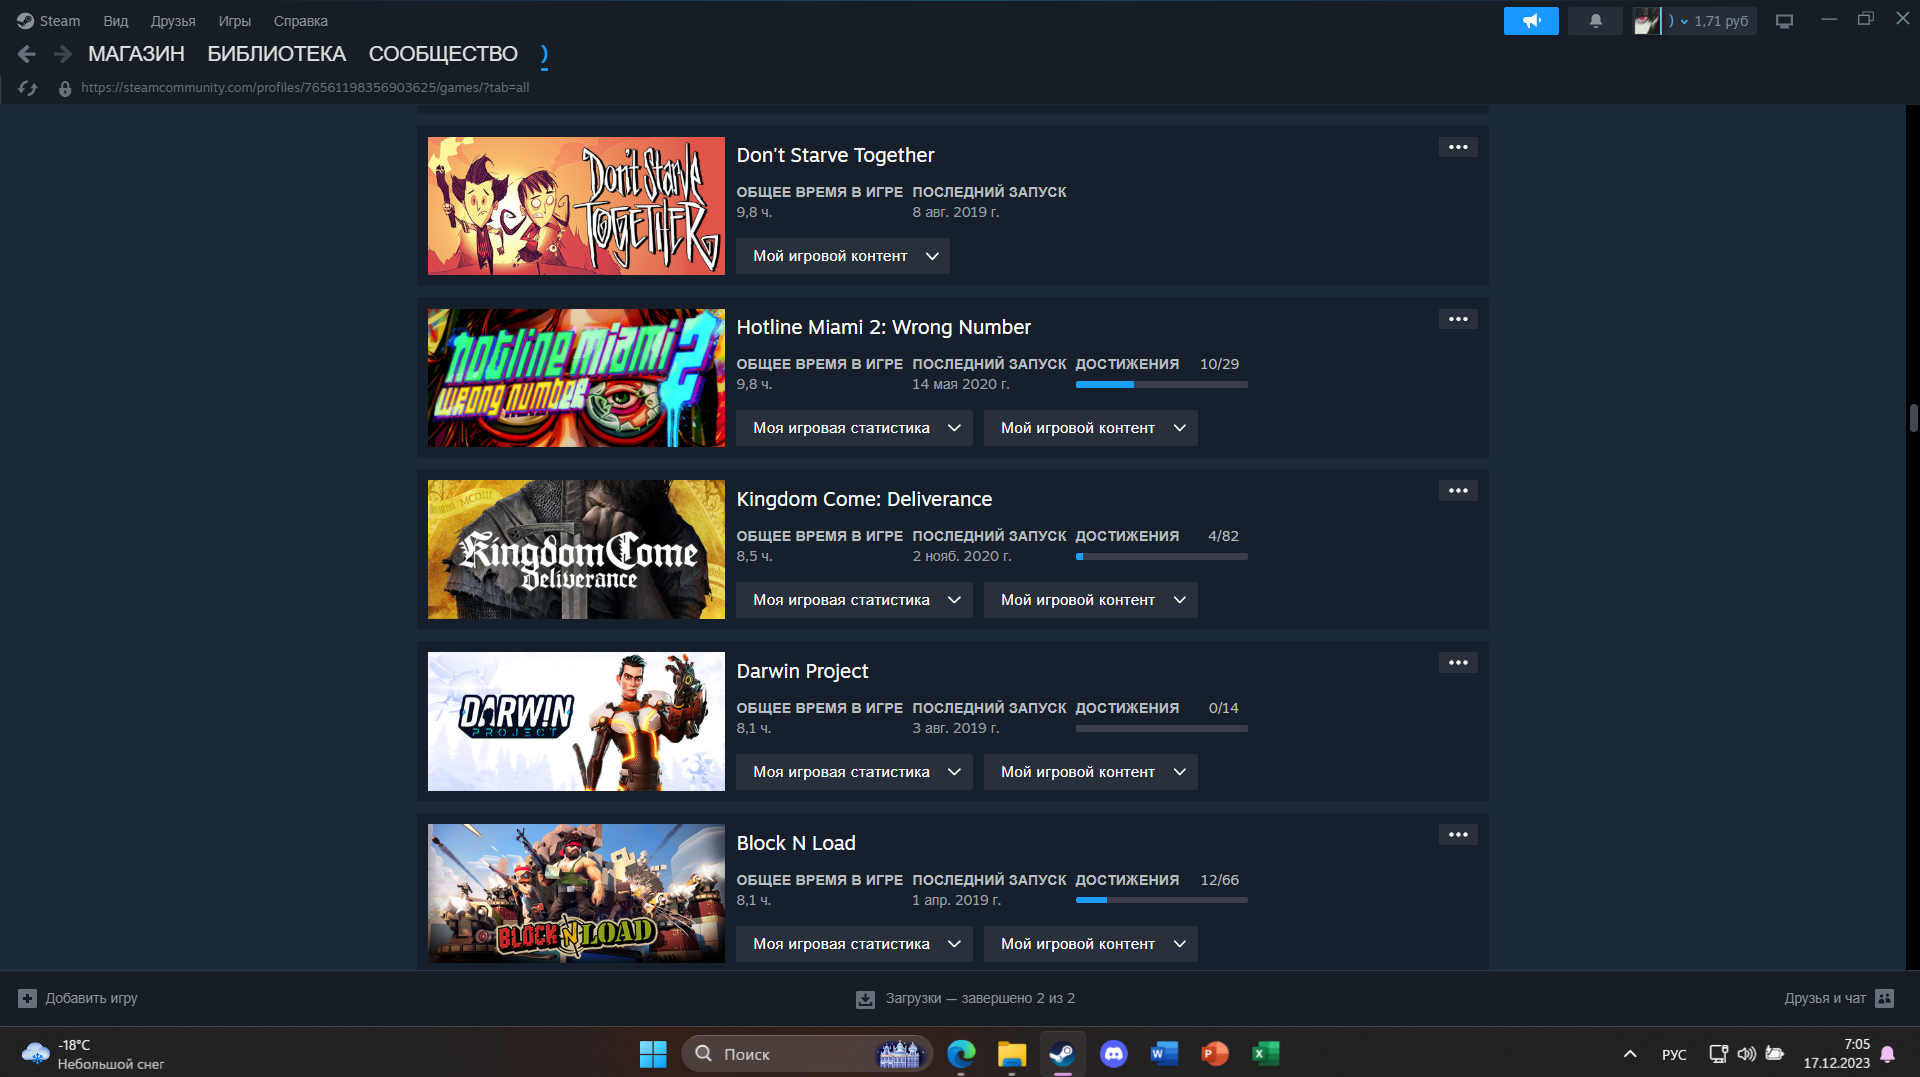1920x1077 pixels.
Task: Open the Windows Start menu
Action: (x=653, y=1054)
